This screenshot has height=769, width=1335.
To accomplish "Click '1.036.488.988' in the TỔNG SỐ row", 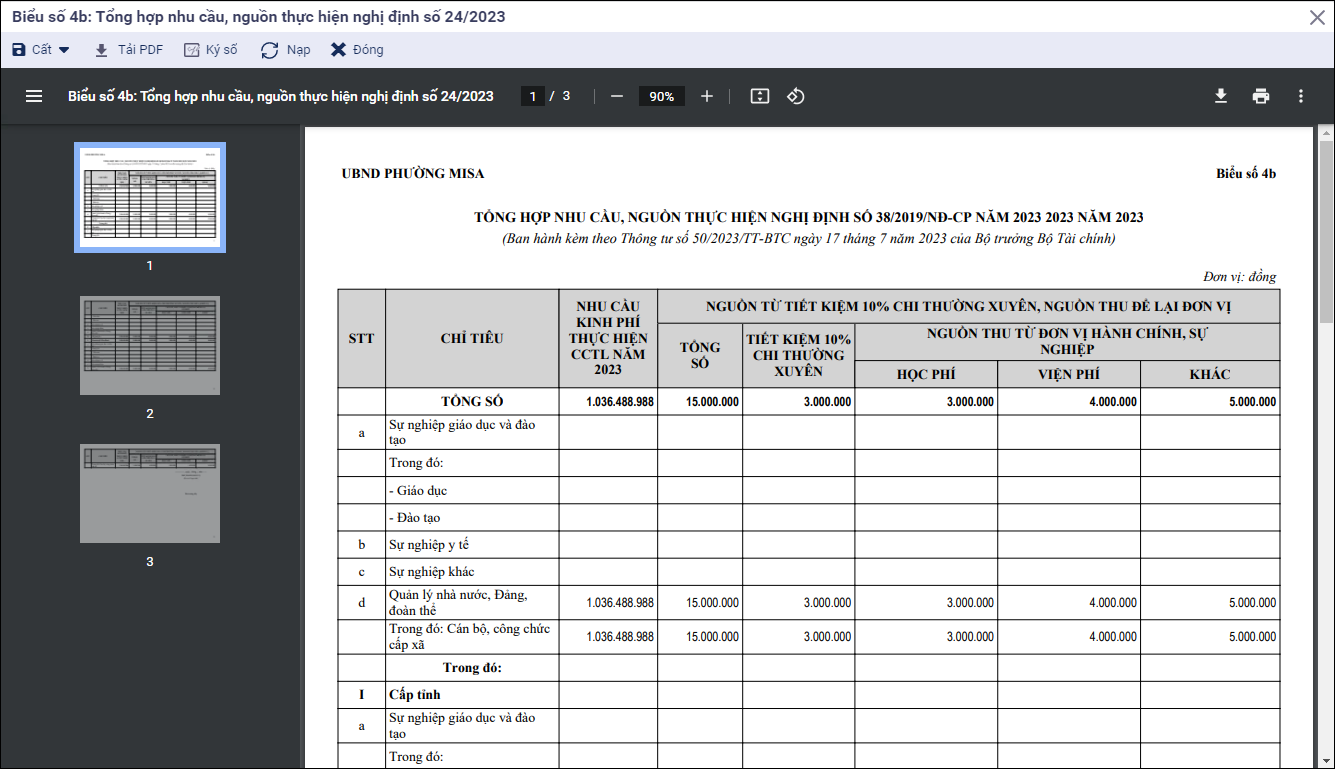I will tap(620, 402).
